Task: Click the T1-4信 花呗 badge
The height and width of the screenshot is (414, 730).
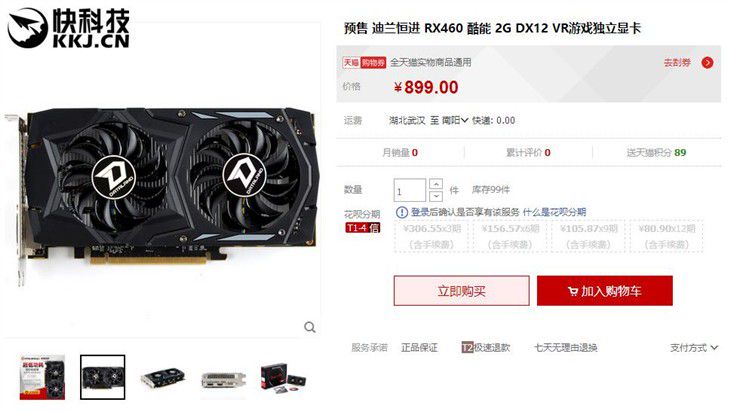Action: [362, 228]
